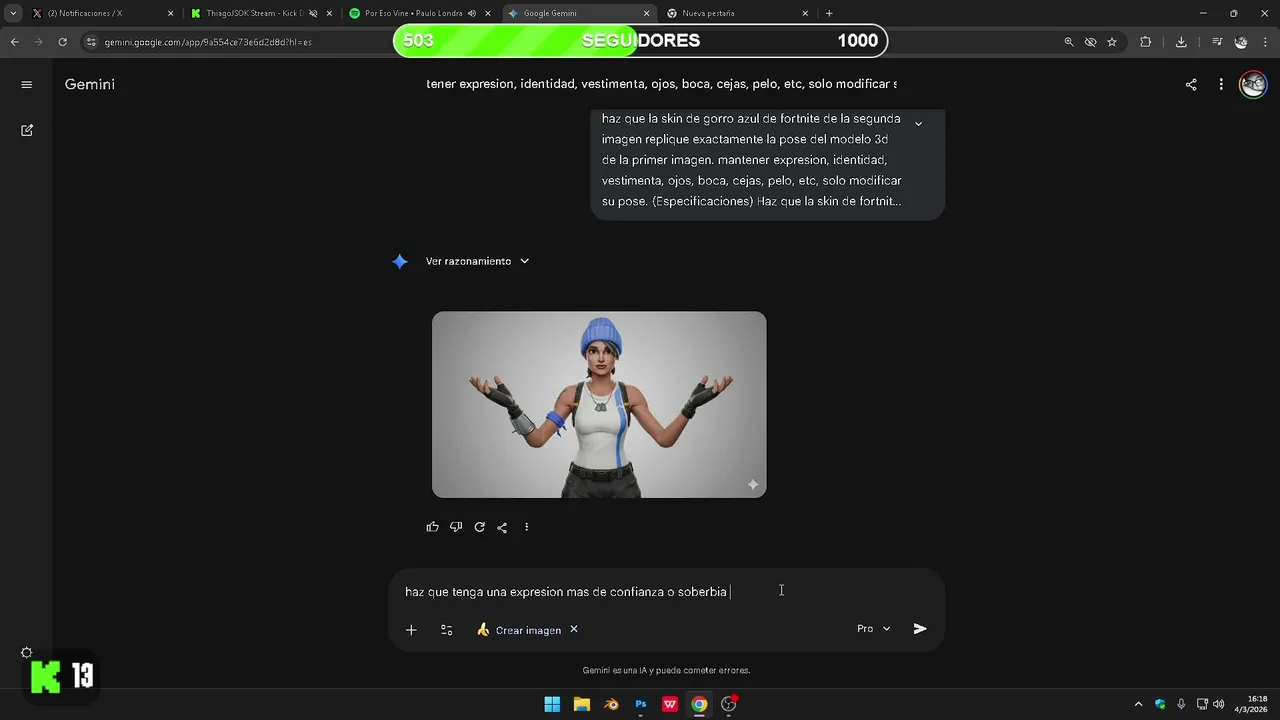This screenshot has height=720, width=1280.
Task: Go back in Chrome
Action: click(14, 42)
